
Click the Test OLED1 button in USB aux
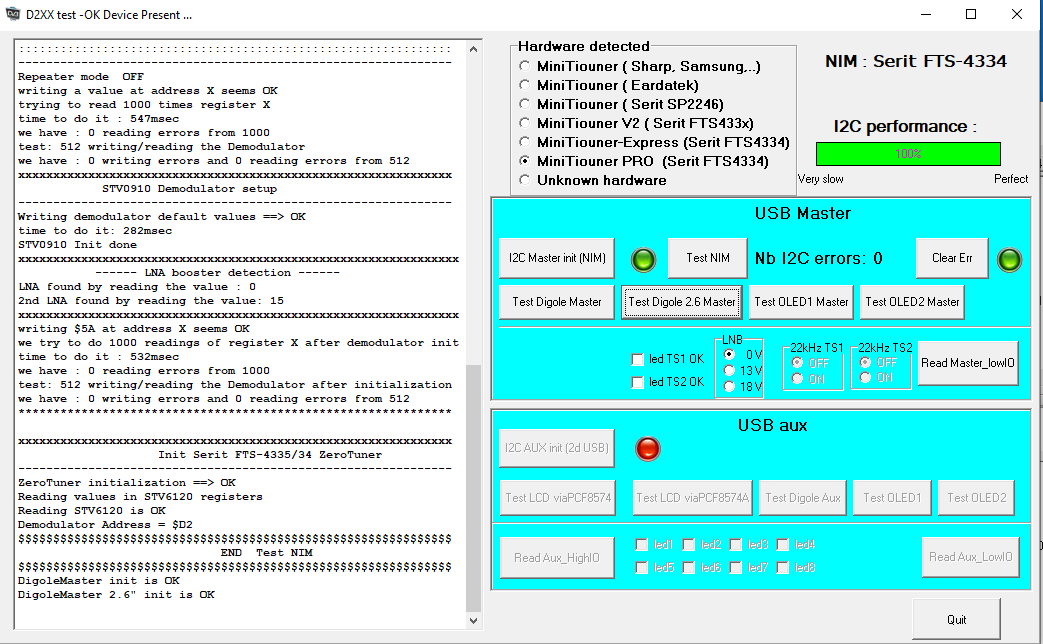click(x=892, y=498)
